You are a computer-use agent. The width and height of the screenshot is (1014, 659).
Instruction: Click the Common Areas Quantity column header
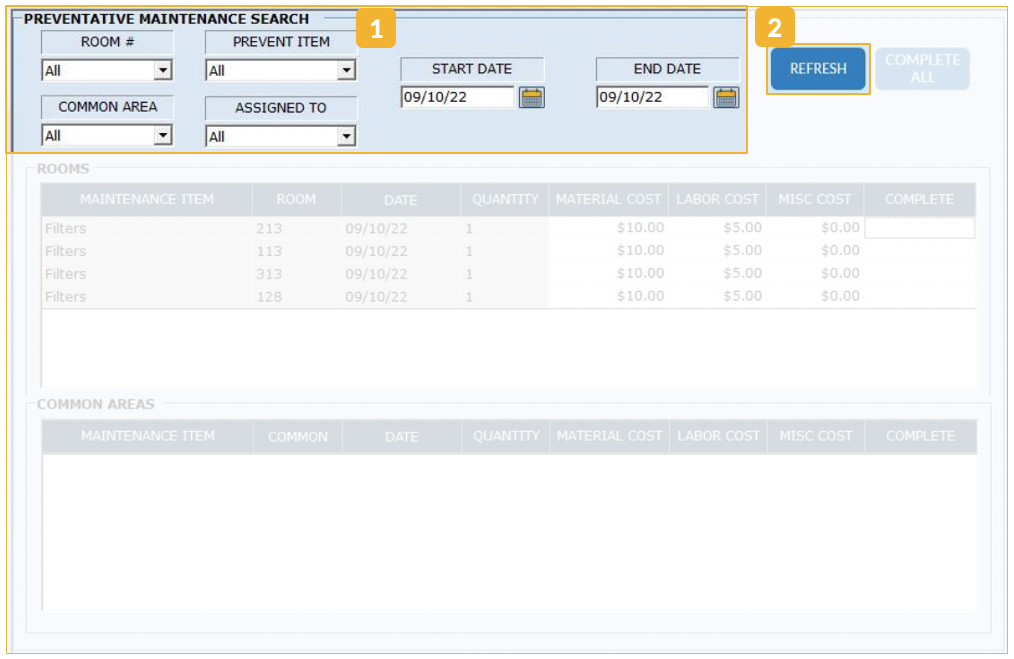tap(506, 436)
